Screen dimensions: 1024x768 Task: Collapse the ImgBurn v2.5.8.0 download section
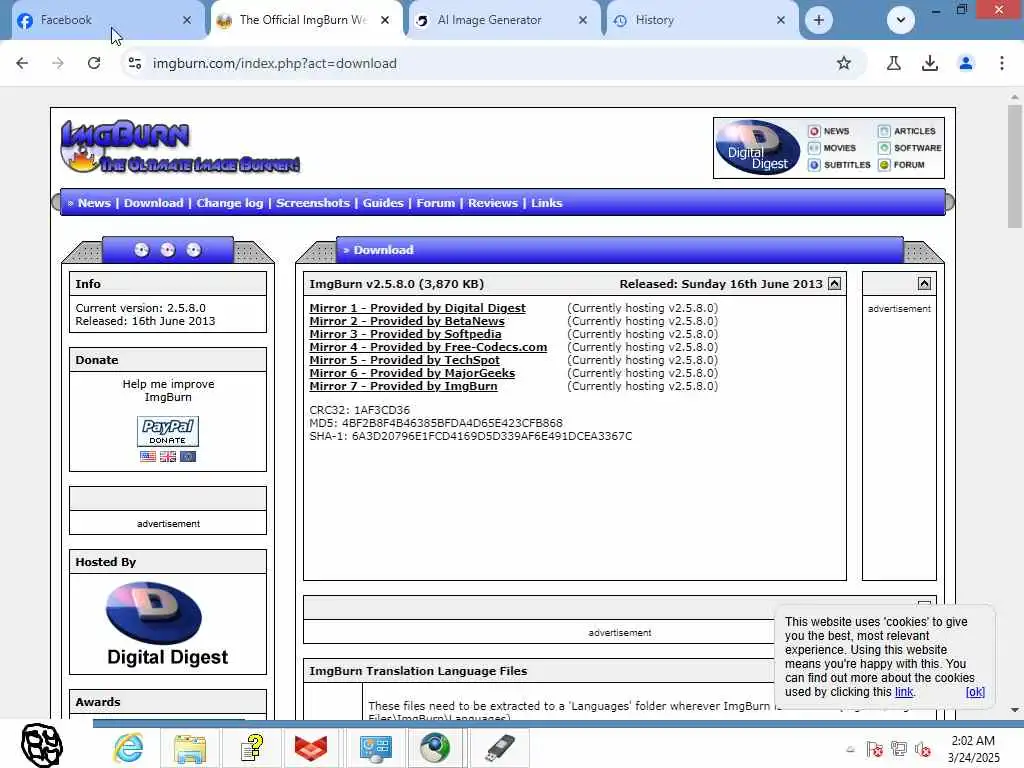[835, 283]
